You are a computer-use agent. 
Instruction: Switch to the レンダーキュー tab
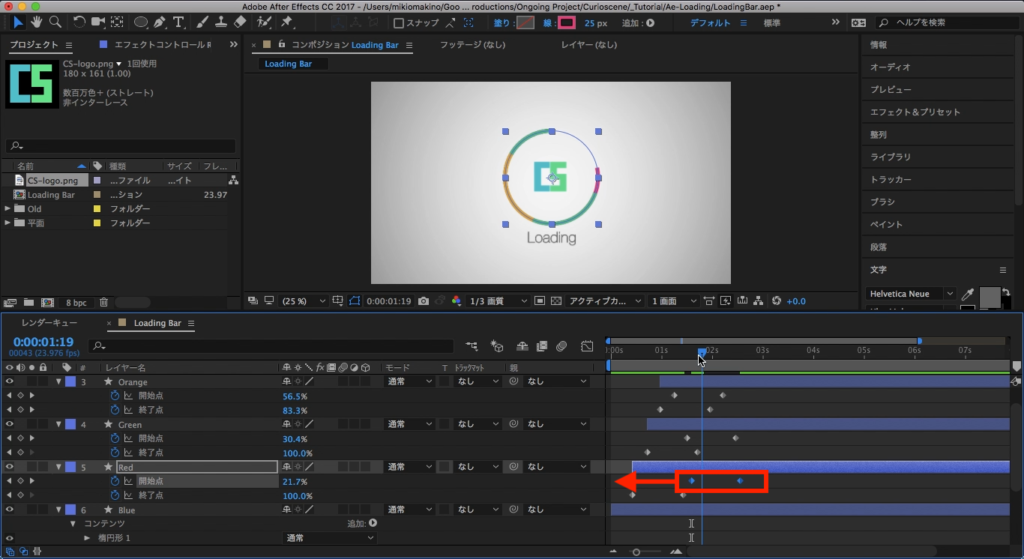click(49, 323)
